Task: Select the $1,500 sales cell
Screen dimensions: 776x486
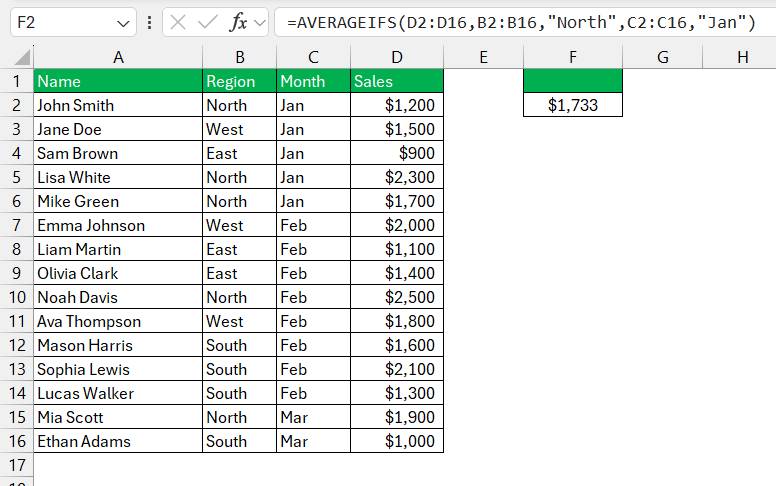Action: 397,129
